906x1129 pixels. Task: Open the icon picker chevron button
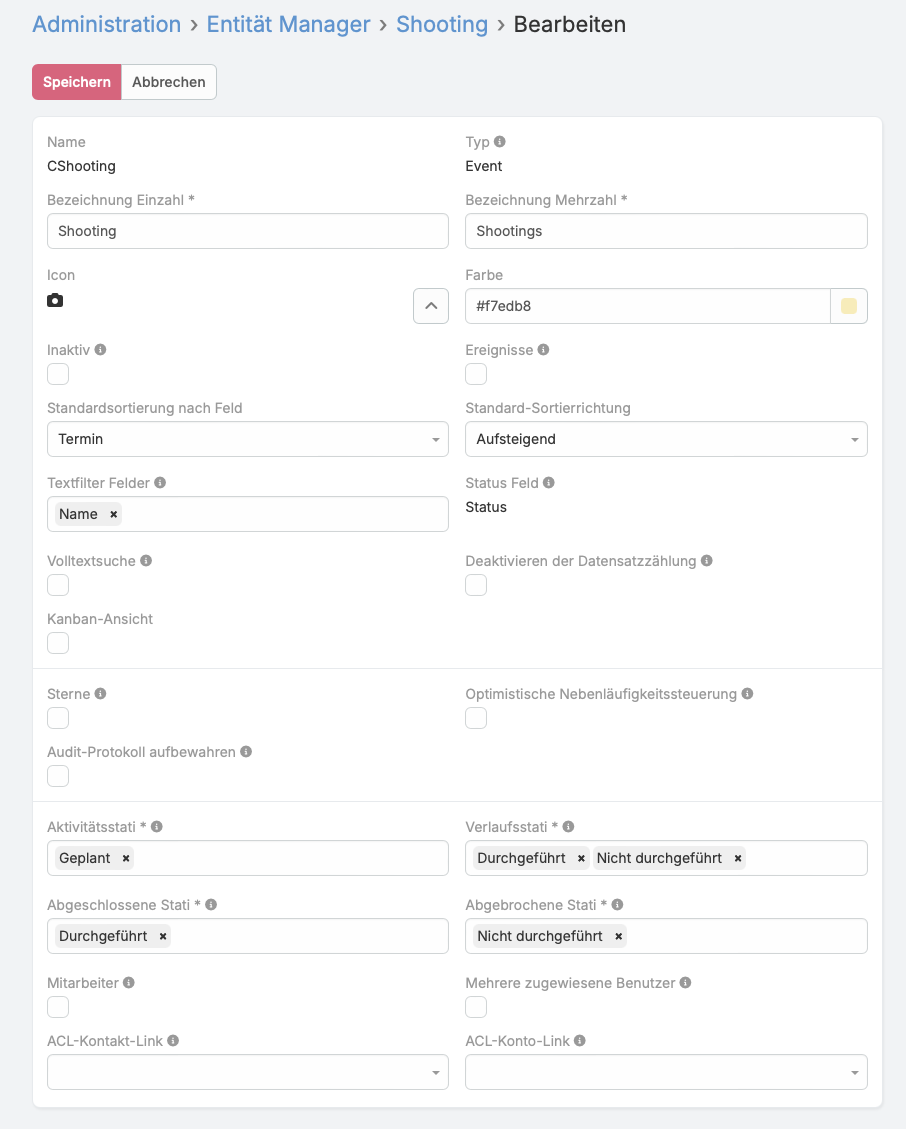click(x=431, y=306)
